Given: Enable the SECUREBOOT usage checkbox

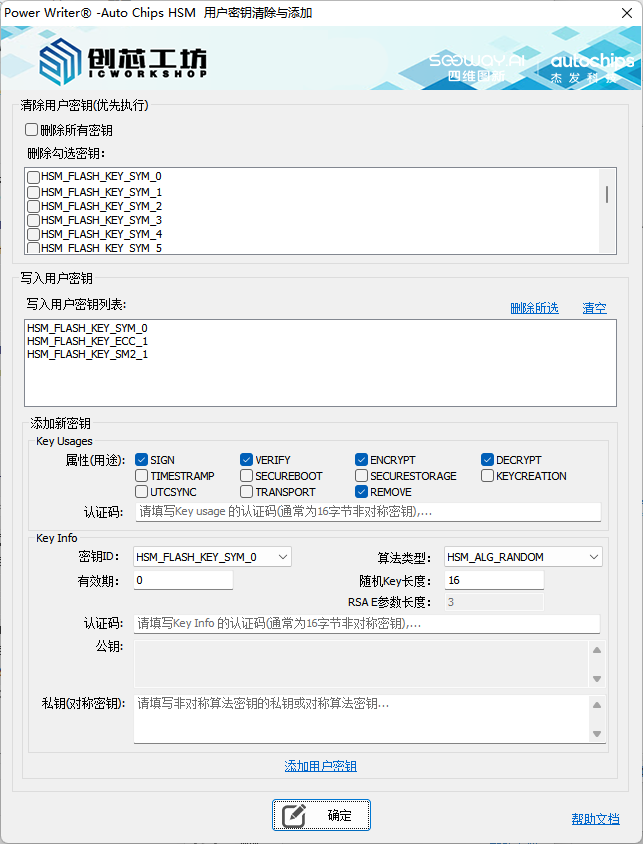Looking at the screenshot, I should coord(247,476).
